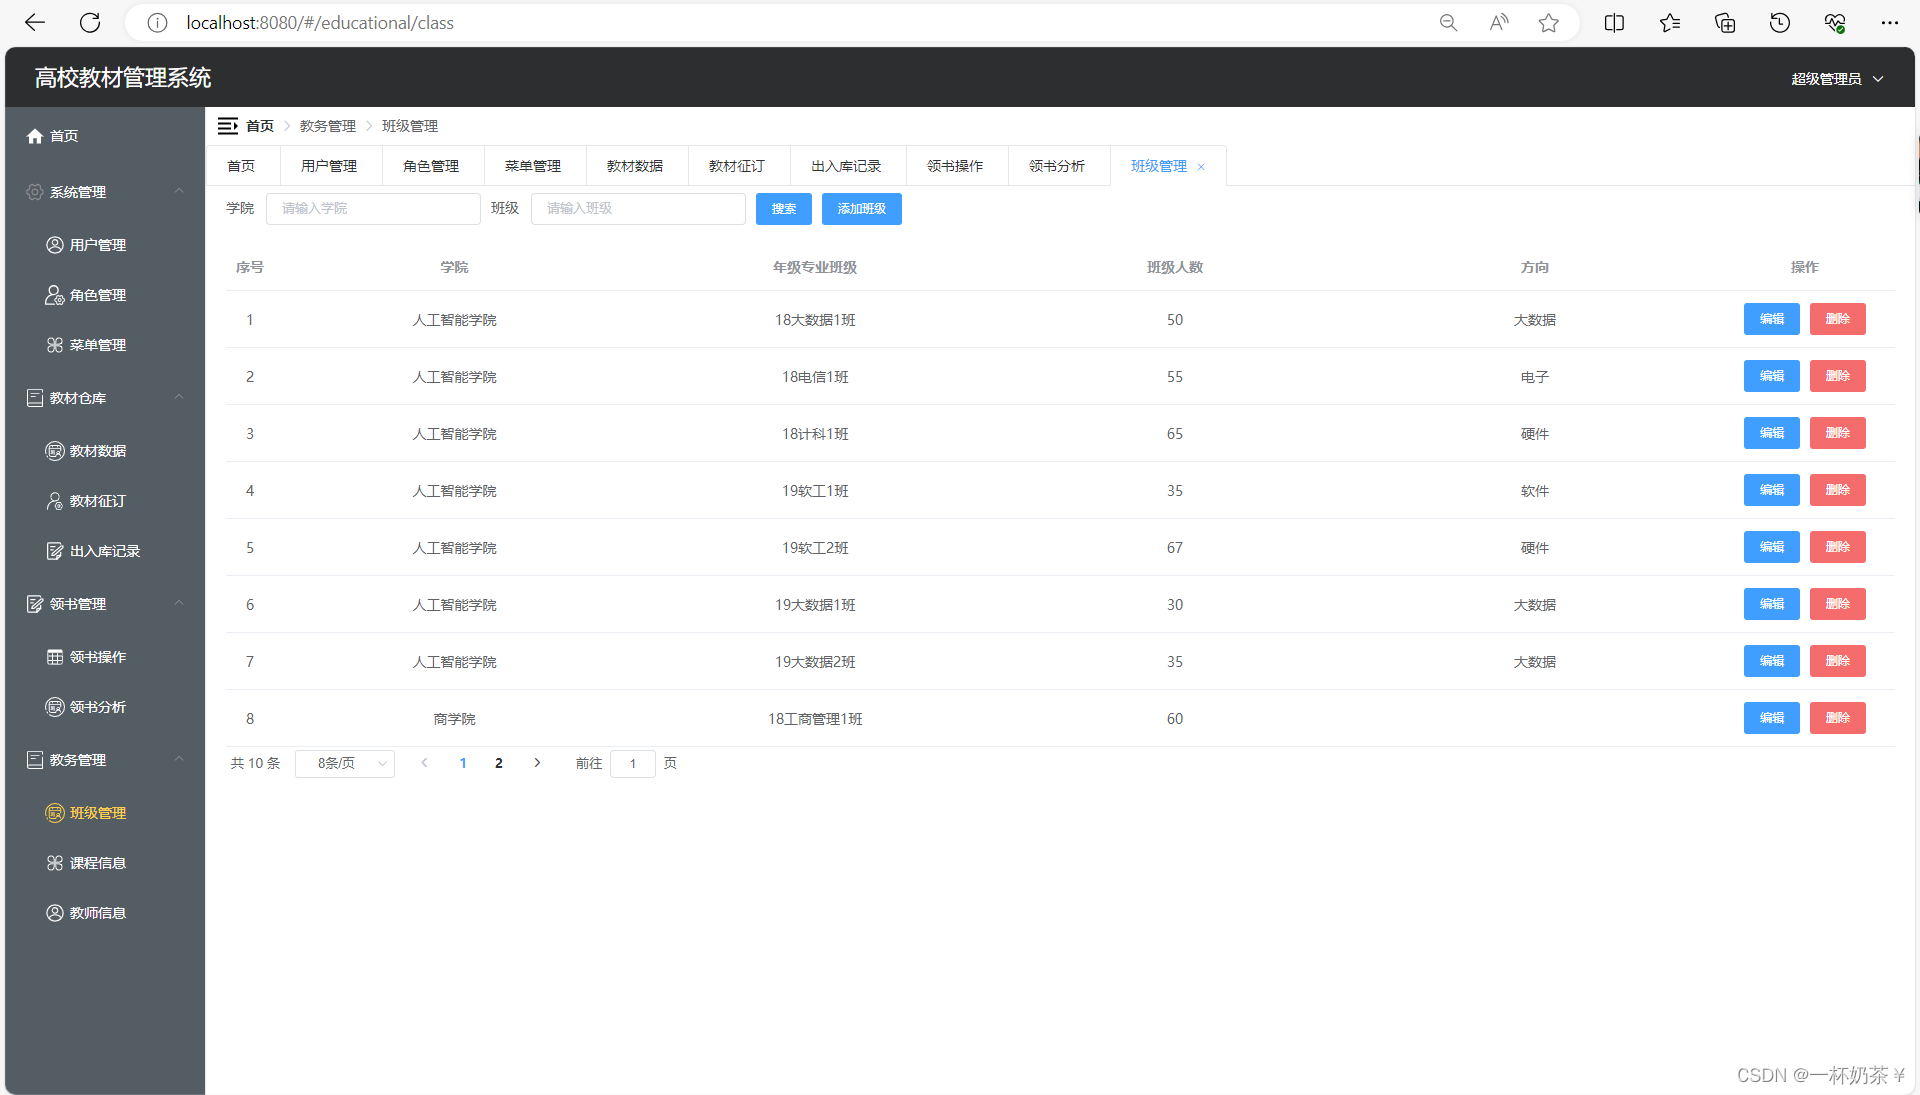Switch to the 领书操作 tab
This screenshot has height=1095, width=1920.
click(x=955, y=166)
